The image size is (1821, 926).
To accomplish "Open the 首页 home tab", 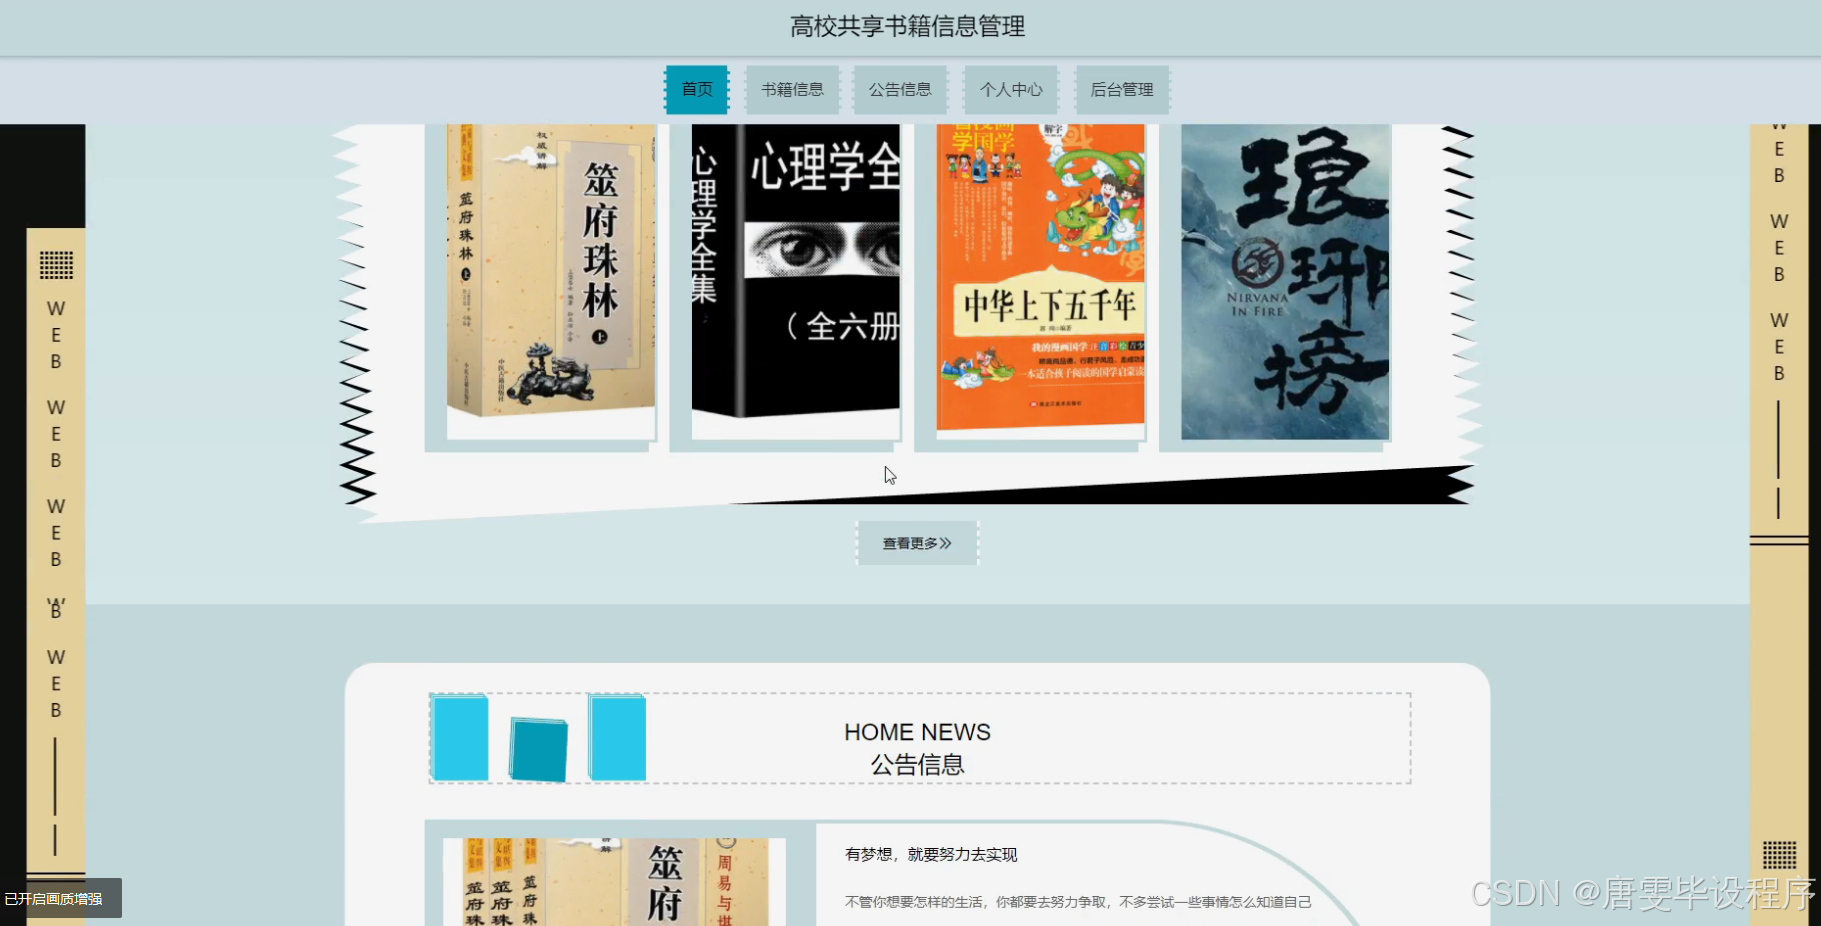I will [x=697, y=90].
